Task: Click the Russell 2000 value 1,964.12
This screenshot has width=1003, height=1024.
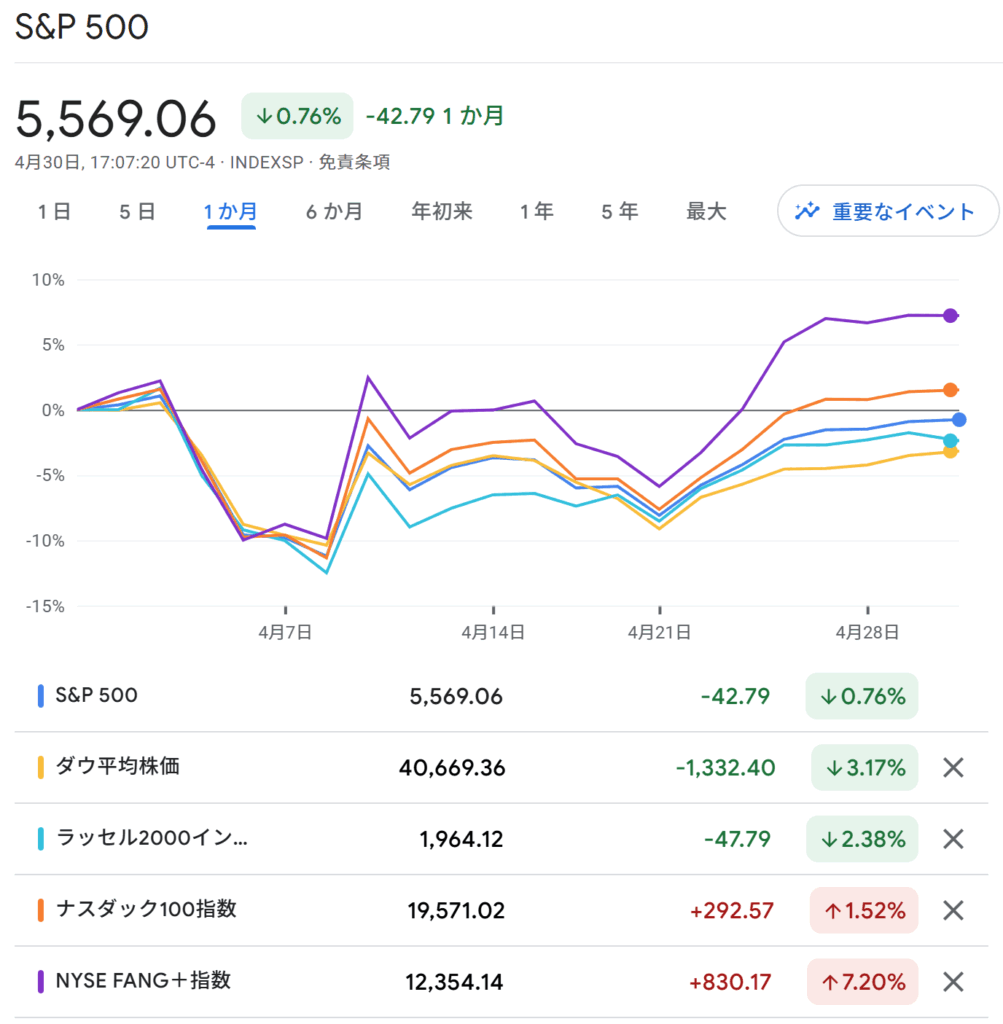Action: click(461, 839)
